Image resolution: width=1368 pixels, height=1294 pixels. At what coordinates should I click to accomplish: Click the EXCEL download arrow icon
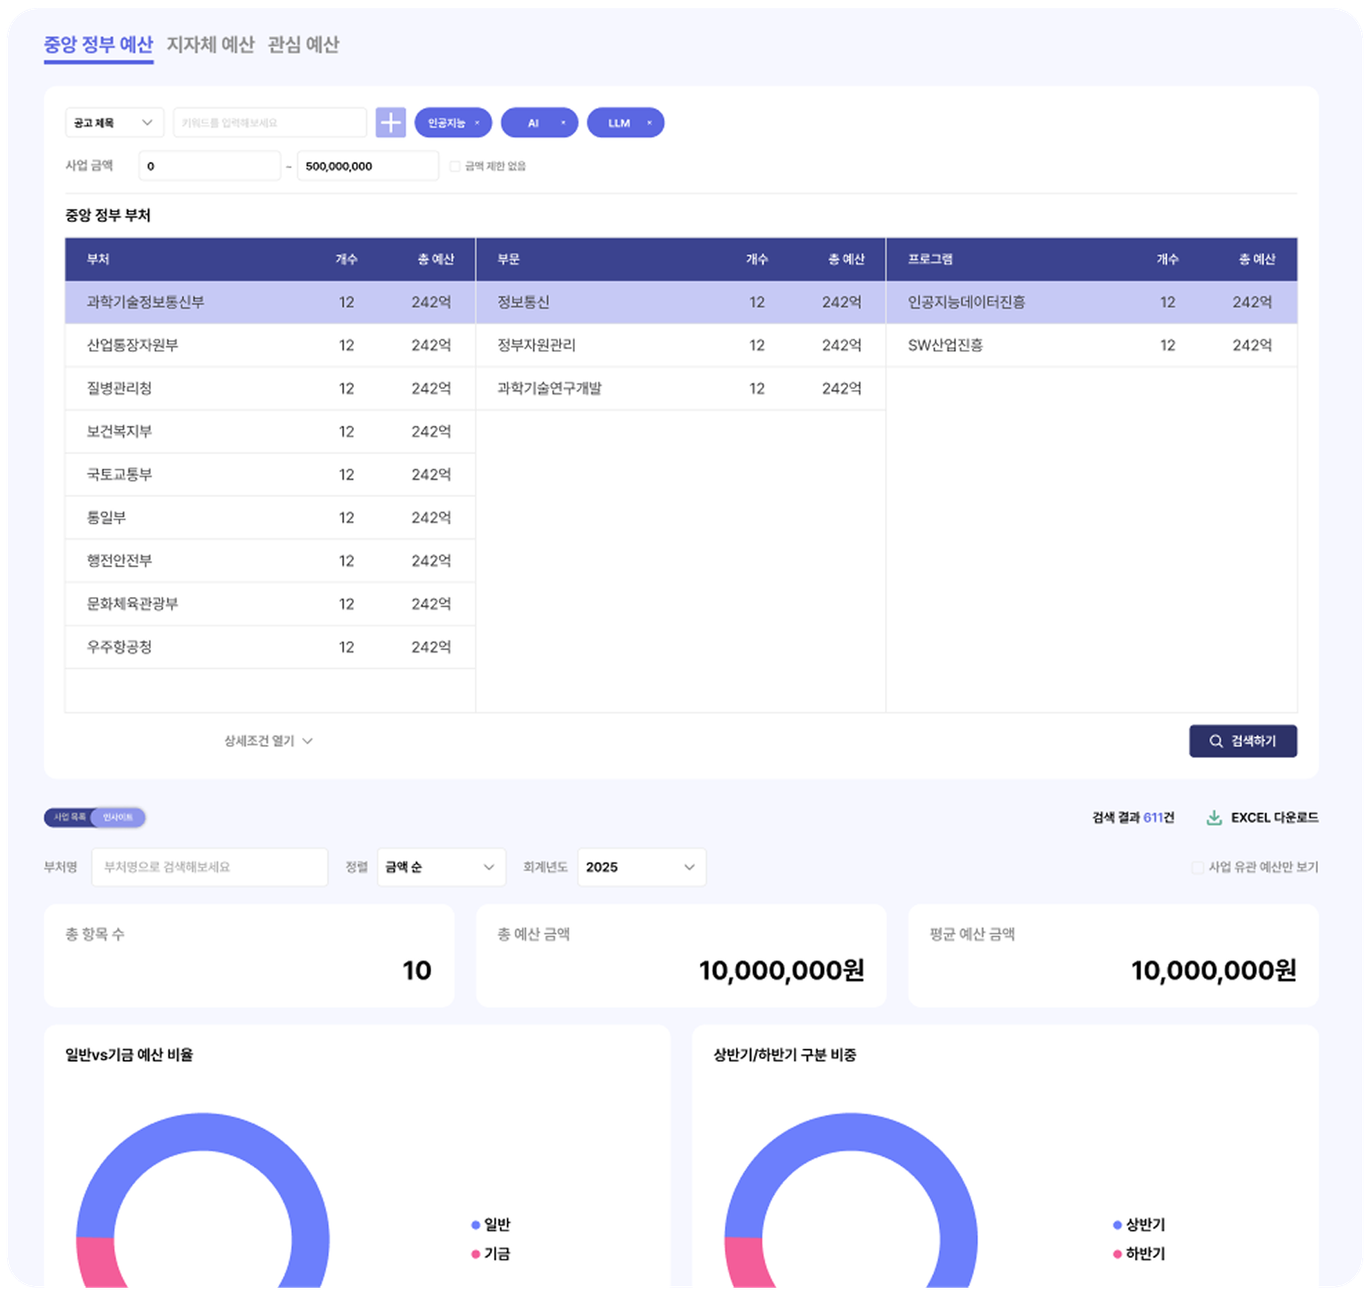pos(1214,818)
